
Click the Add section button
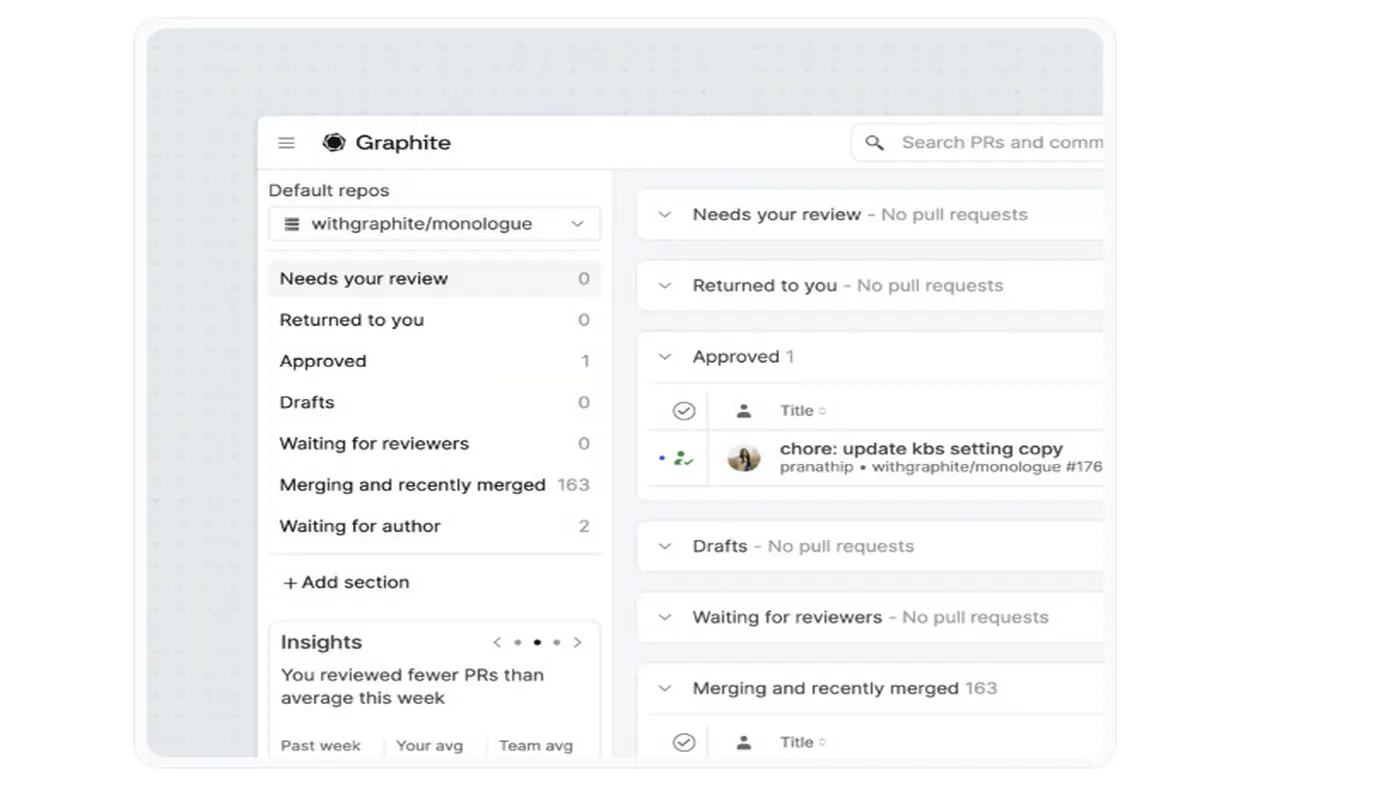click(346, 582)
